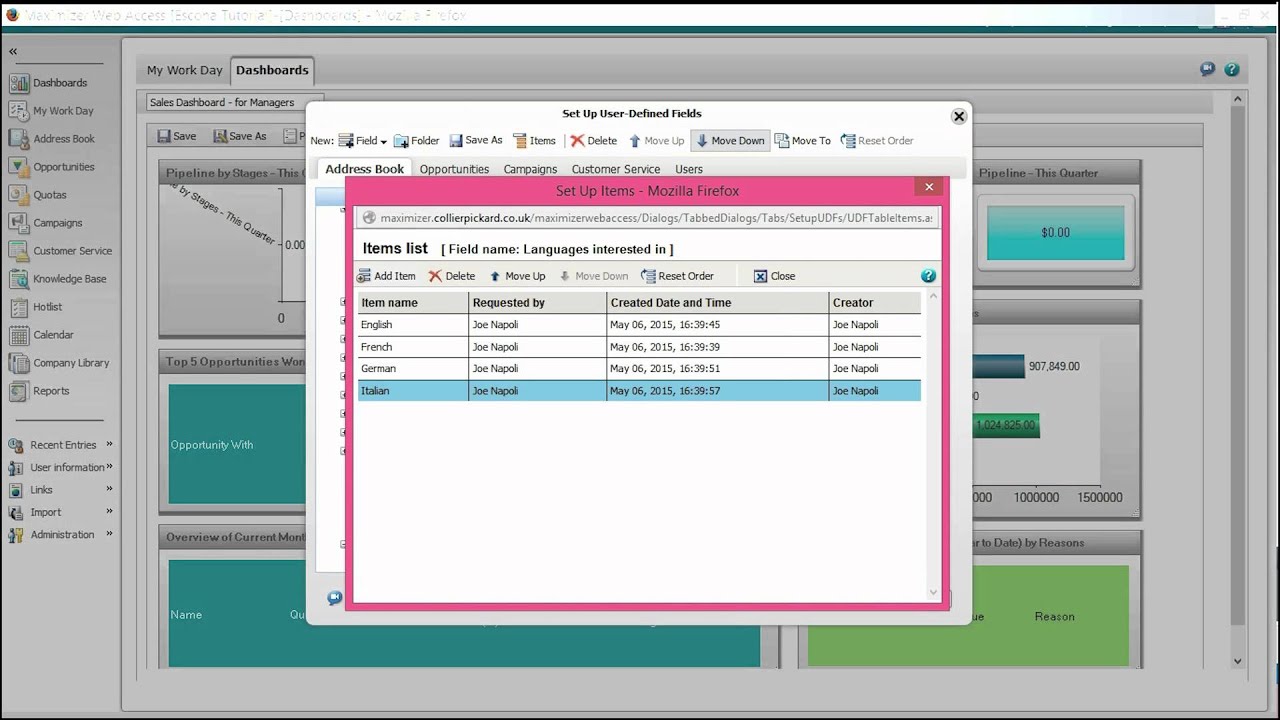Sort by Requested by column header
1280x720 pixels.
coord(538,303)
